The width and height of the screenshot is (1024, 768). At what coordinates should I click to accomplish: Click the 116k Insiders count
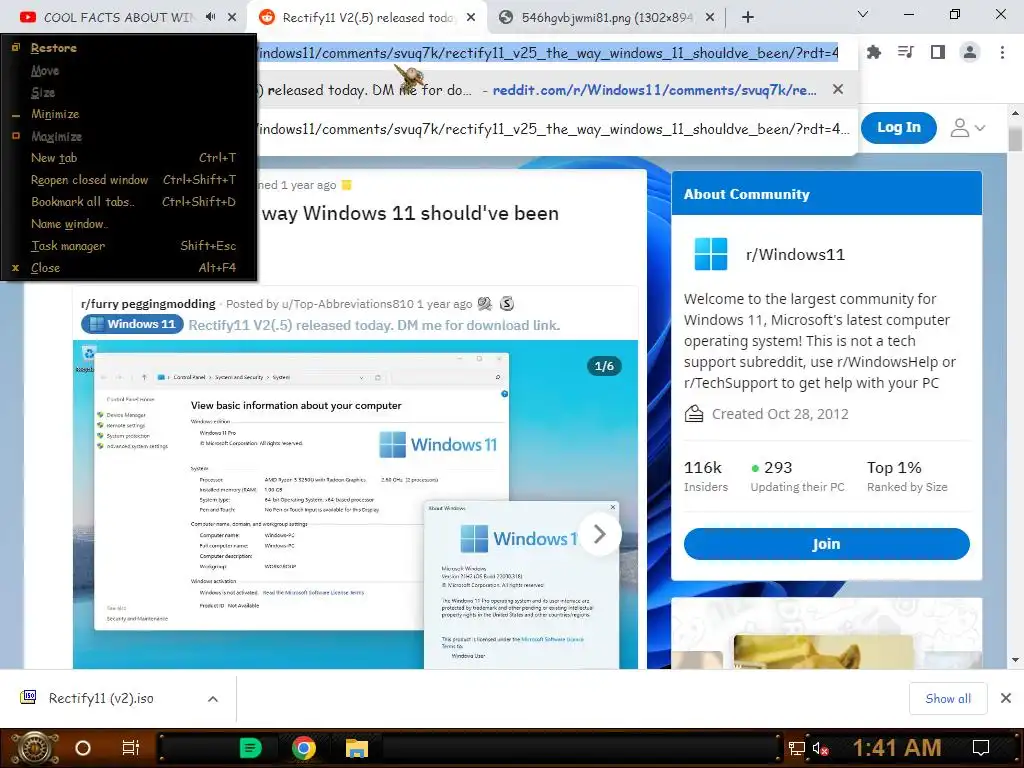click(x=705, y=476)
